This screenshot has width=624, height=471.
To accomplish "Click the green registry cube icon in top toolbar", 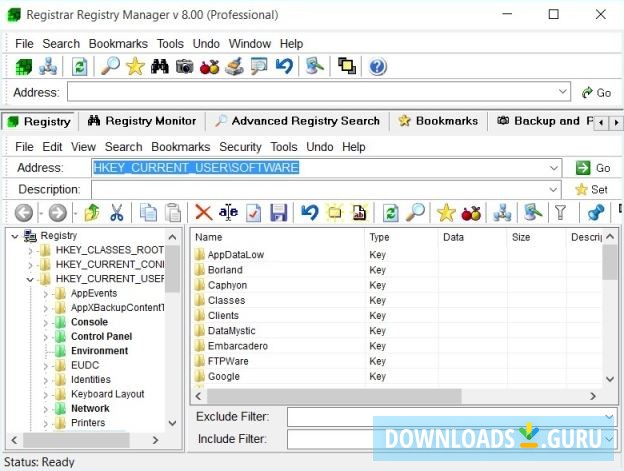I will point(23,66).
